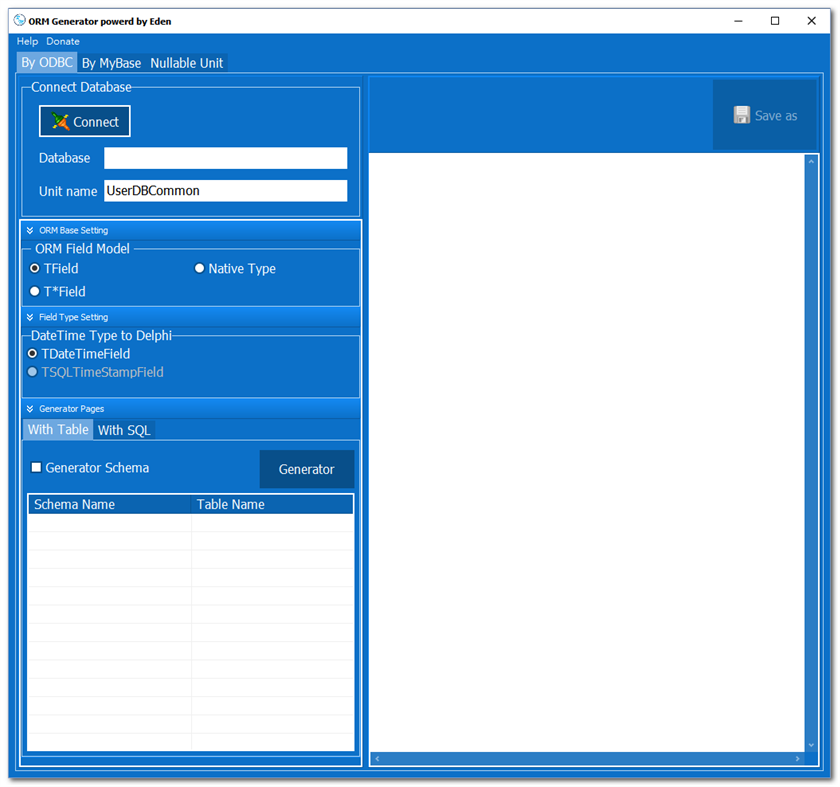Minimize the ORM Generator window

tap(738, 21)
